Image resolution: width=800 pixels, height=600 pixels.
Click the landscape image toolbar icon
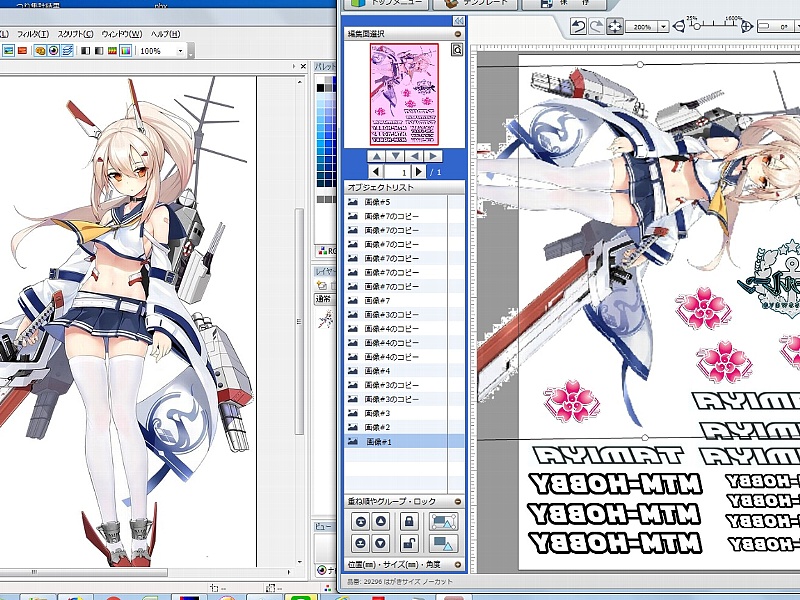(x=9, y=51)
